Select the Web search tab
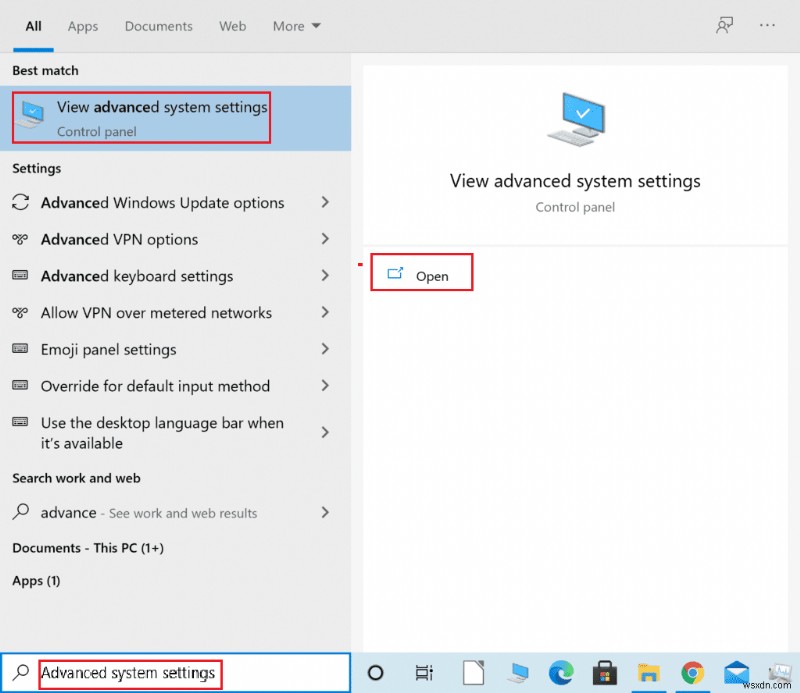 point(232,26)
